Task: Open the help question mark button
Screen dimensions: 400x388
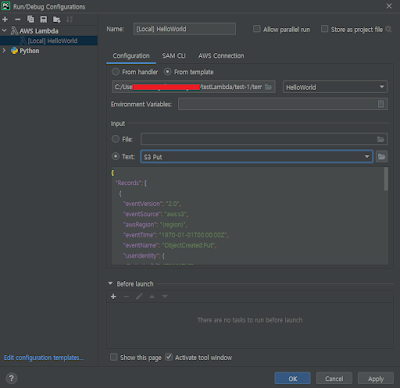Action: tap(11, 378)
